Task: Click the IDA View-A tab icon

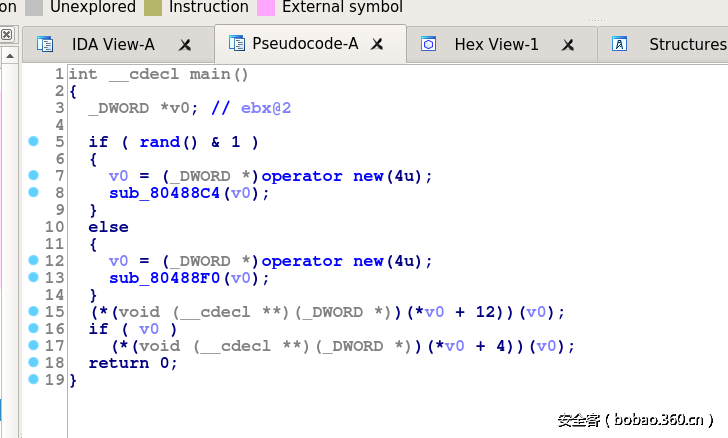Action: click(45, 44)
